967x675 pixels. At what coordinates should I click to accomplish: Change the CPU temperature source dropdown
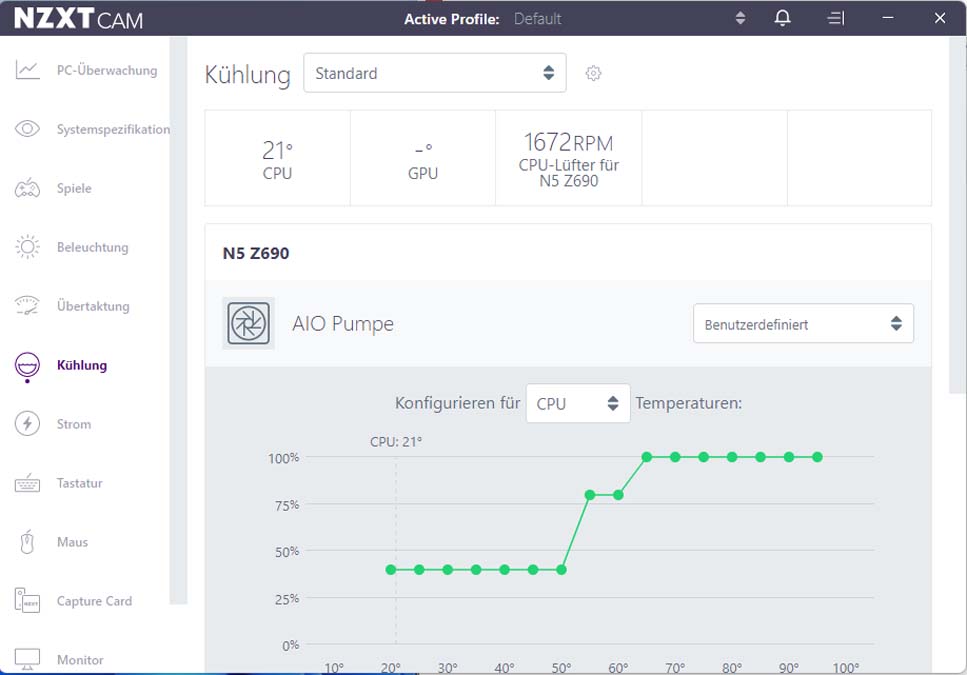click(x=578, y=403)
